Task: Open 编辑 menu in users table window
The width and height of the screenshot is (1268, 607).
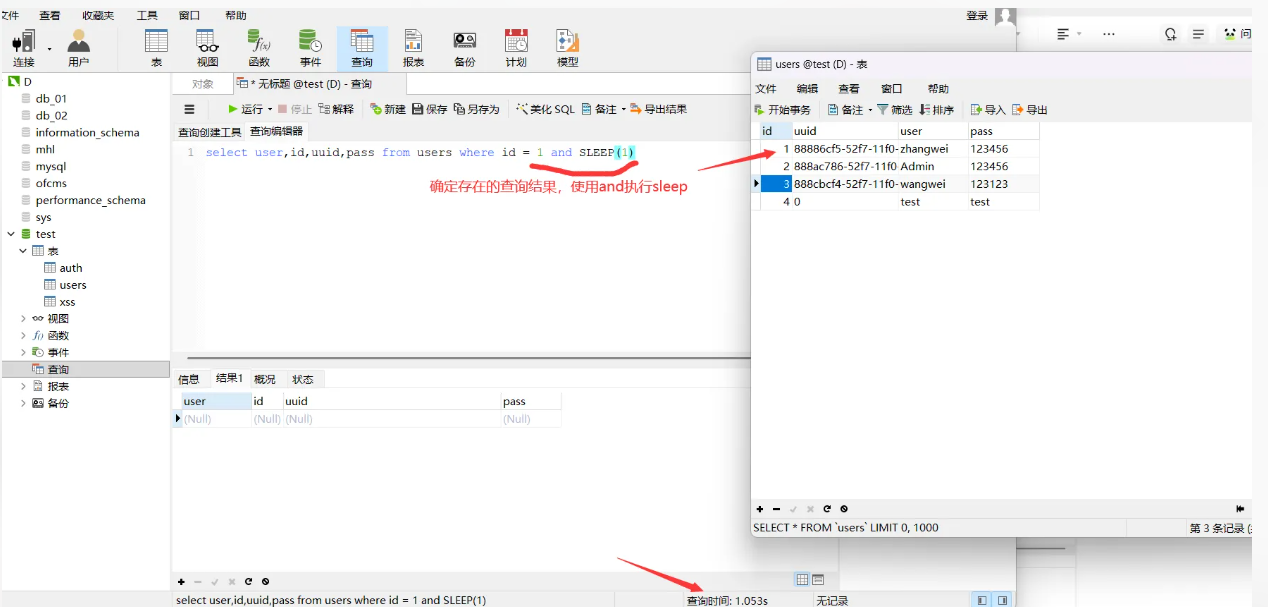Action: click(807, 89)
